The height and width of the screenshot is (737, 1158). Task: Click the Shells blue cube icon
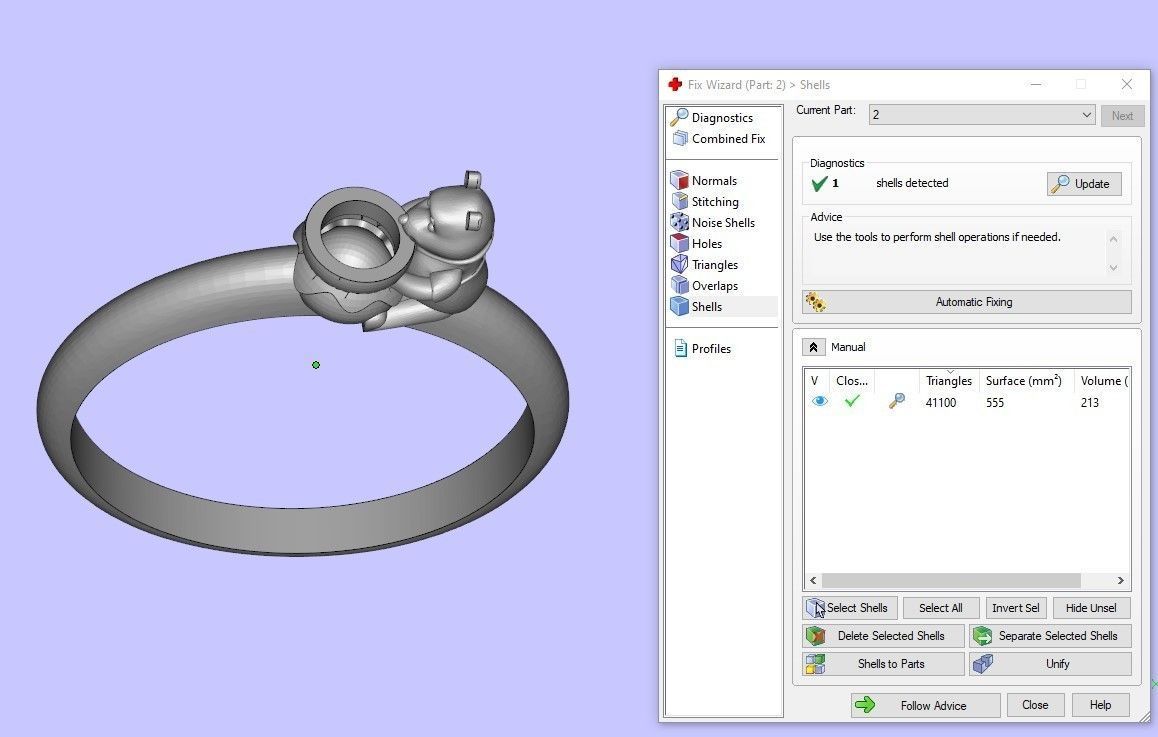pyautogui.click(x=679, y=306)
